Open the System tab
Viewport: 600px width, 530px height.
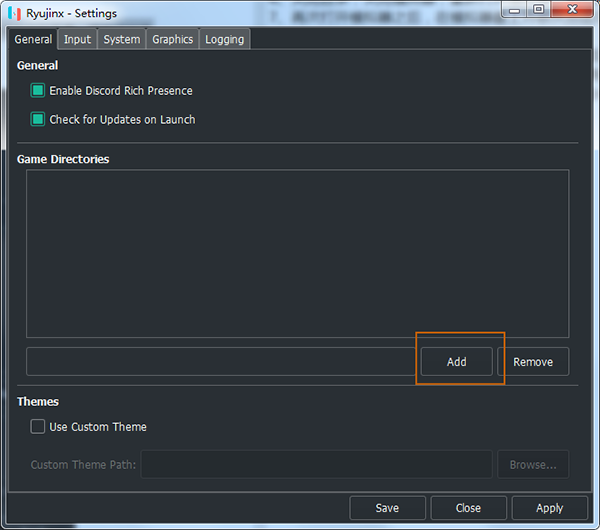click(x=122, y=39)
